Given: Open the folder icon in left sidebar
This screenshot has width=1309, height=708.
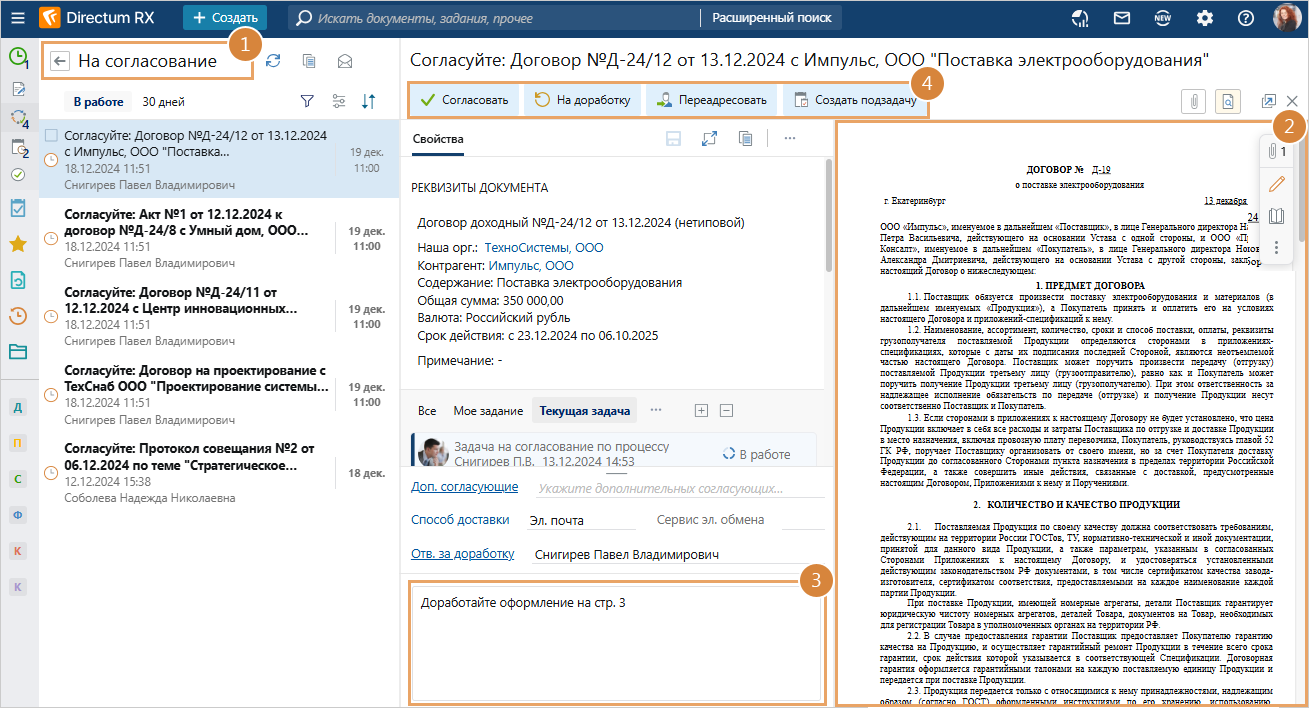Looking at the screenshot, I should coord(18,352).
